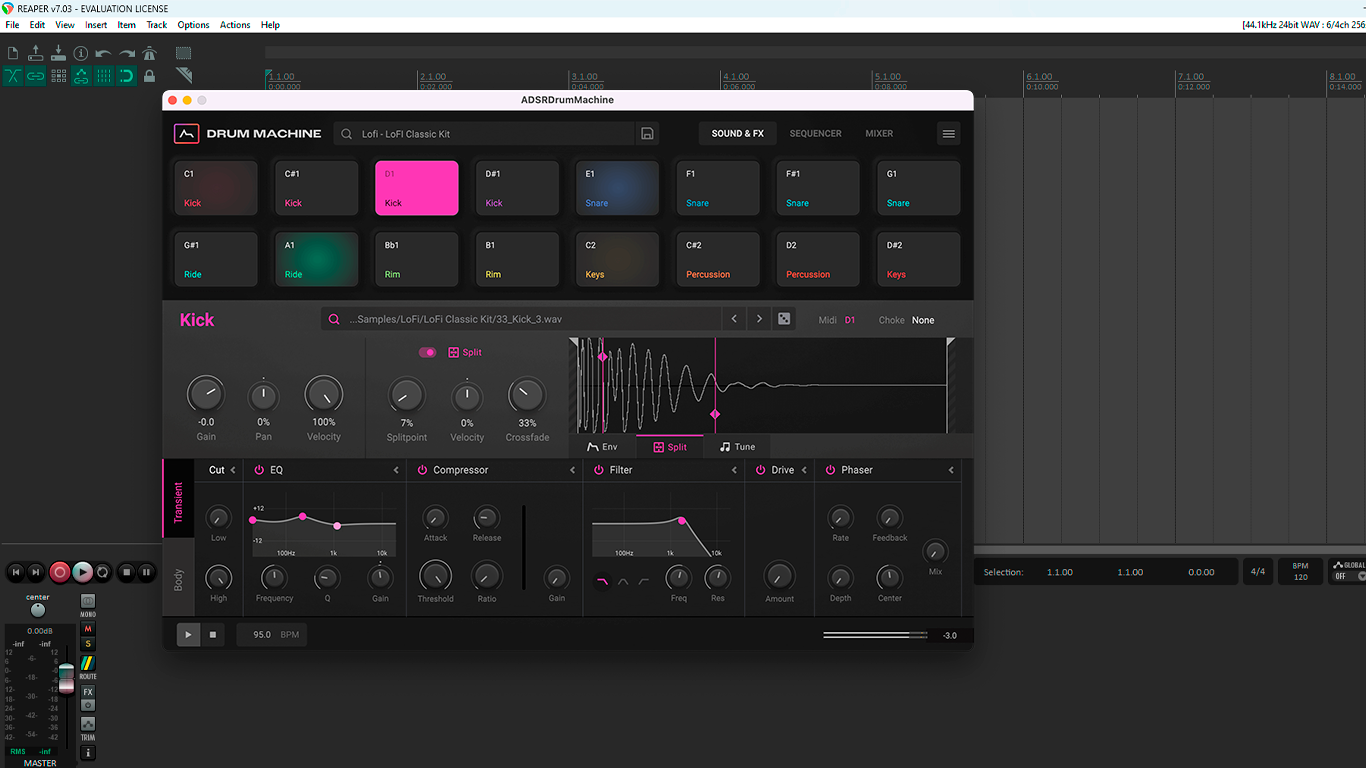Select the low-pass filter shape icon
Viewport: 1366px width, 768px height.
click(x=601, y=580)
